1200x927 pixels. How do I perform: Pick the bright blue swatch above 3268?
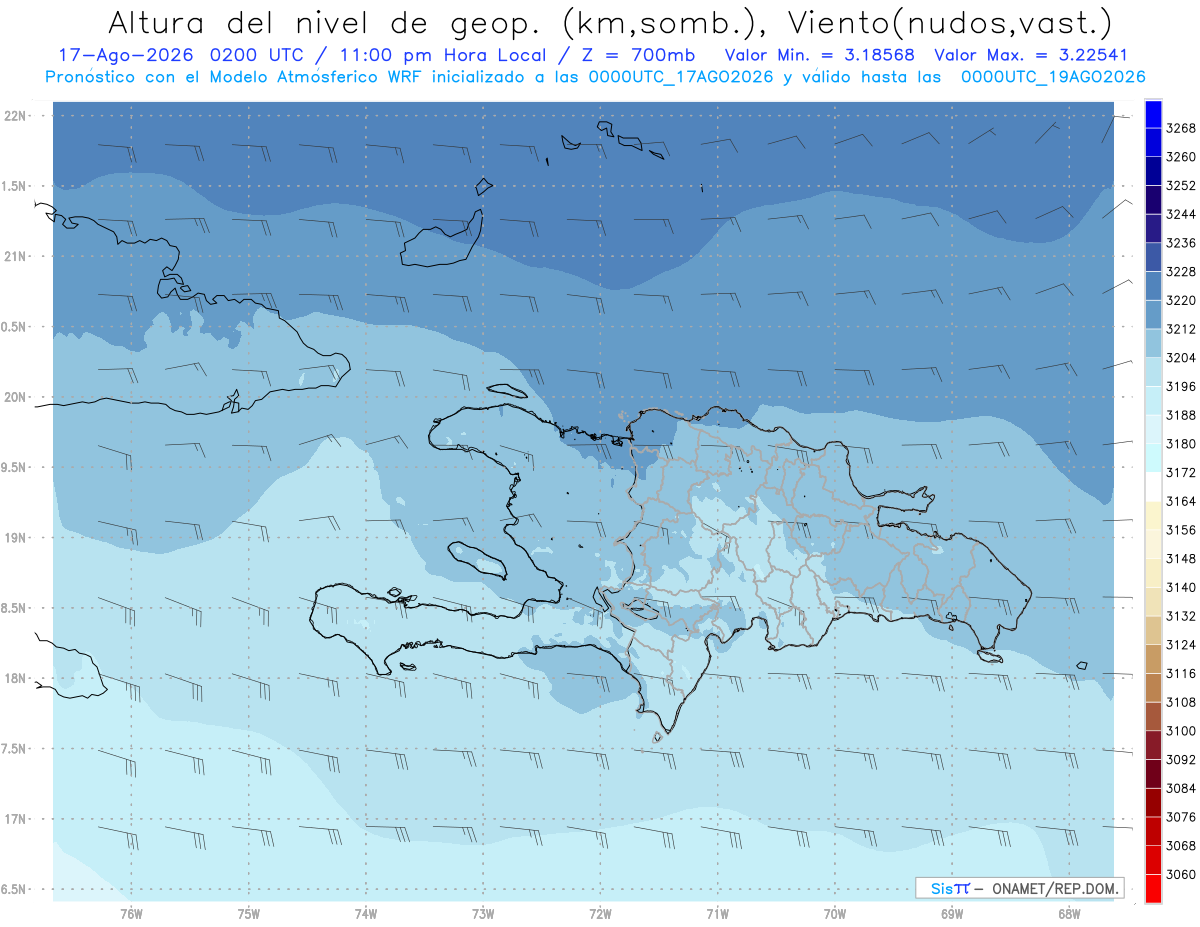click(1153, 114)
